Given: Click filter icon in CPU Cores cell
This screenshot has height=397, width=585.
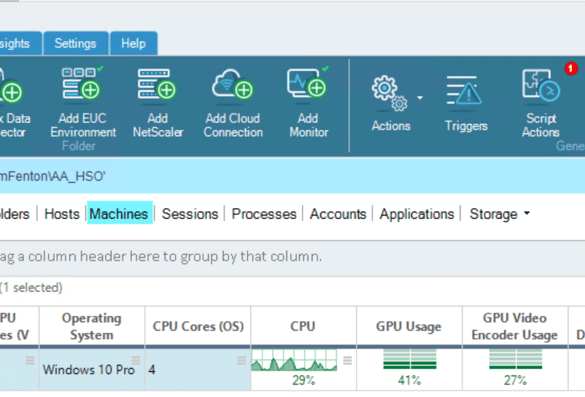Looking at the screenshot, I should click(241, 360).
